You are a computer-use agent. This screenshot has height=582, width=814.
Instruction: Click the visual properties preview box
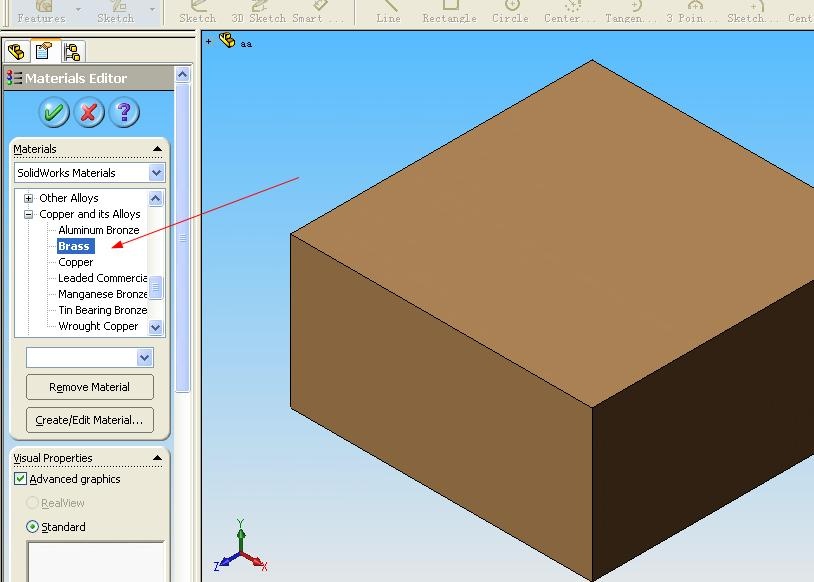point(96,561)
